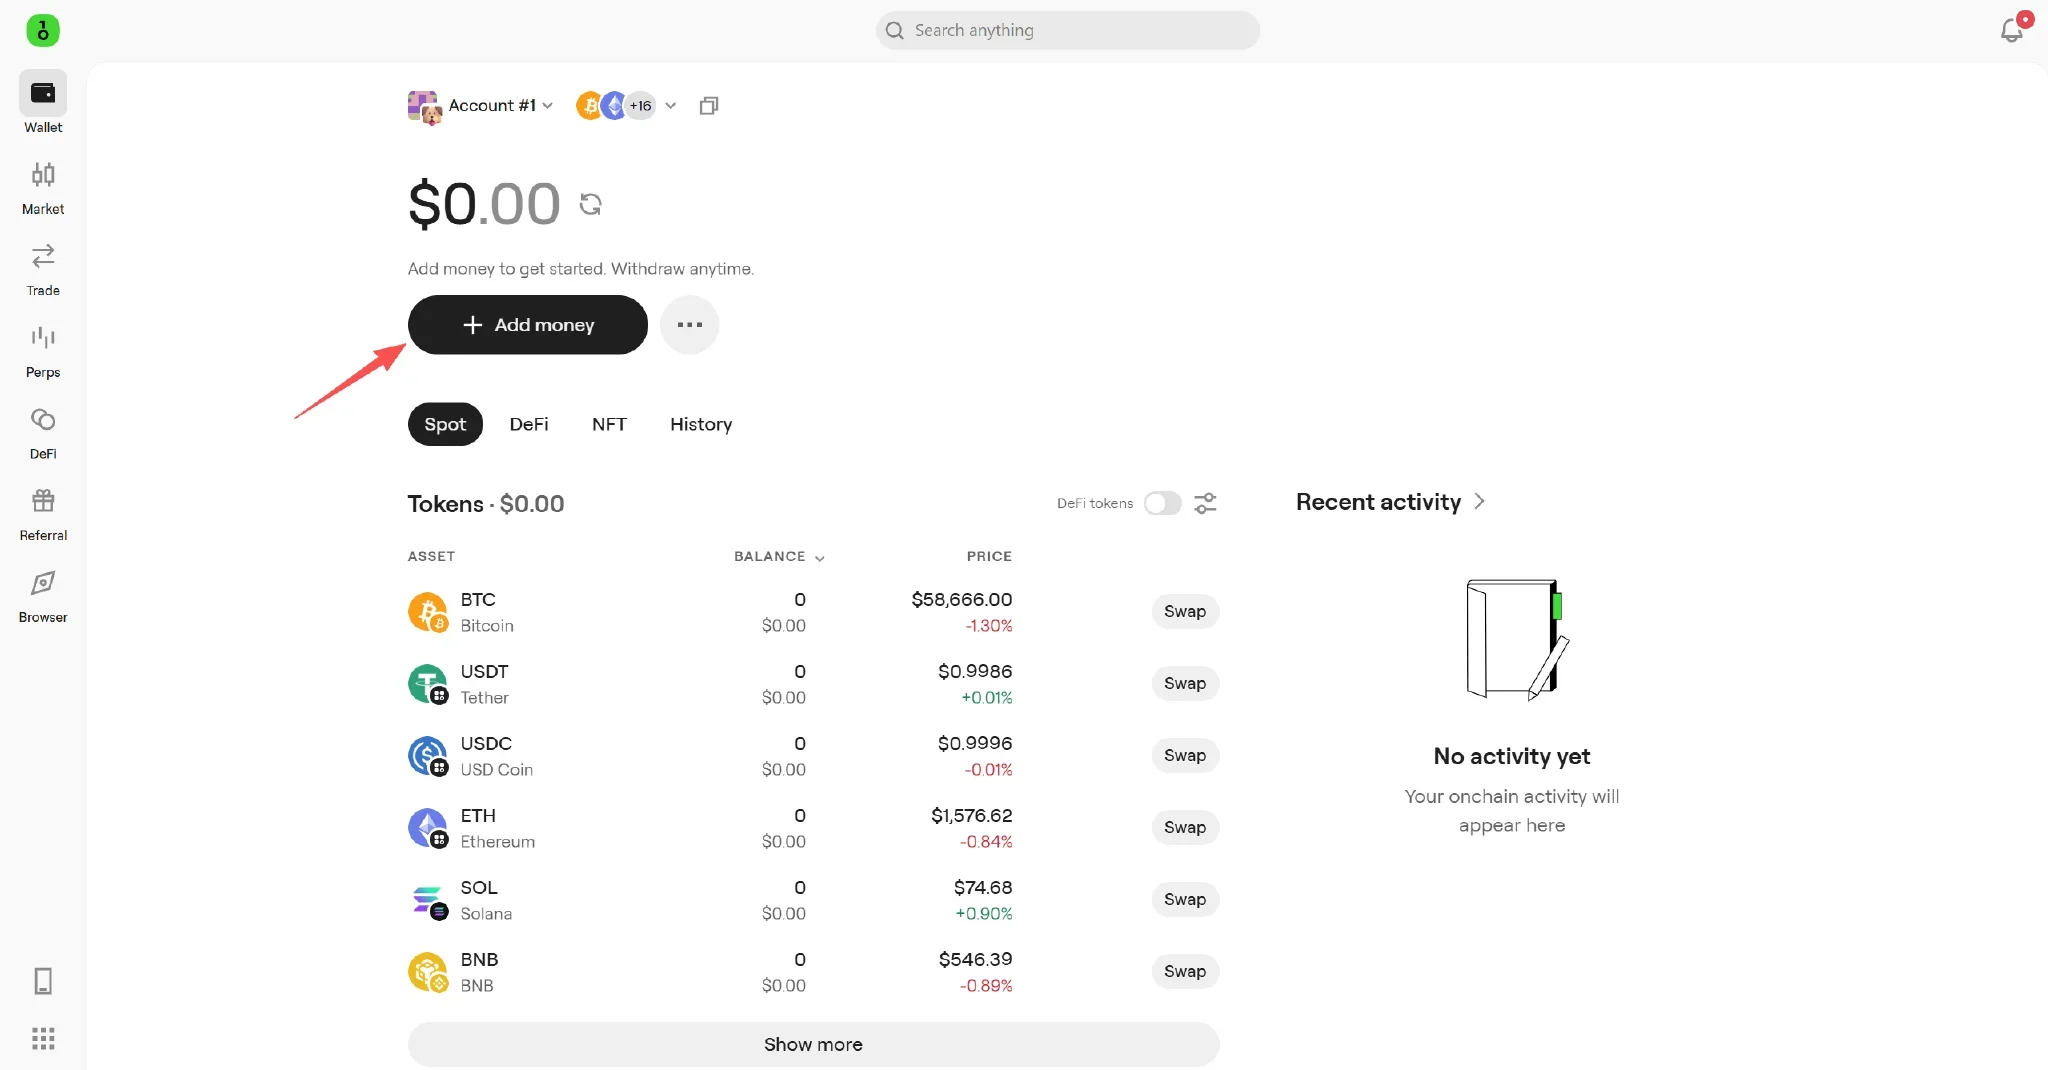This screenshot has height=1070, width=2048.
Task: Click the Account #1 avatar
Action: coord(425,106)
